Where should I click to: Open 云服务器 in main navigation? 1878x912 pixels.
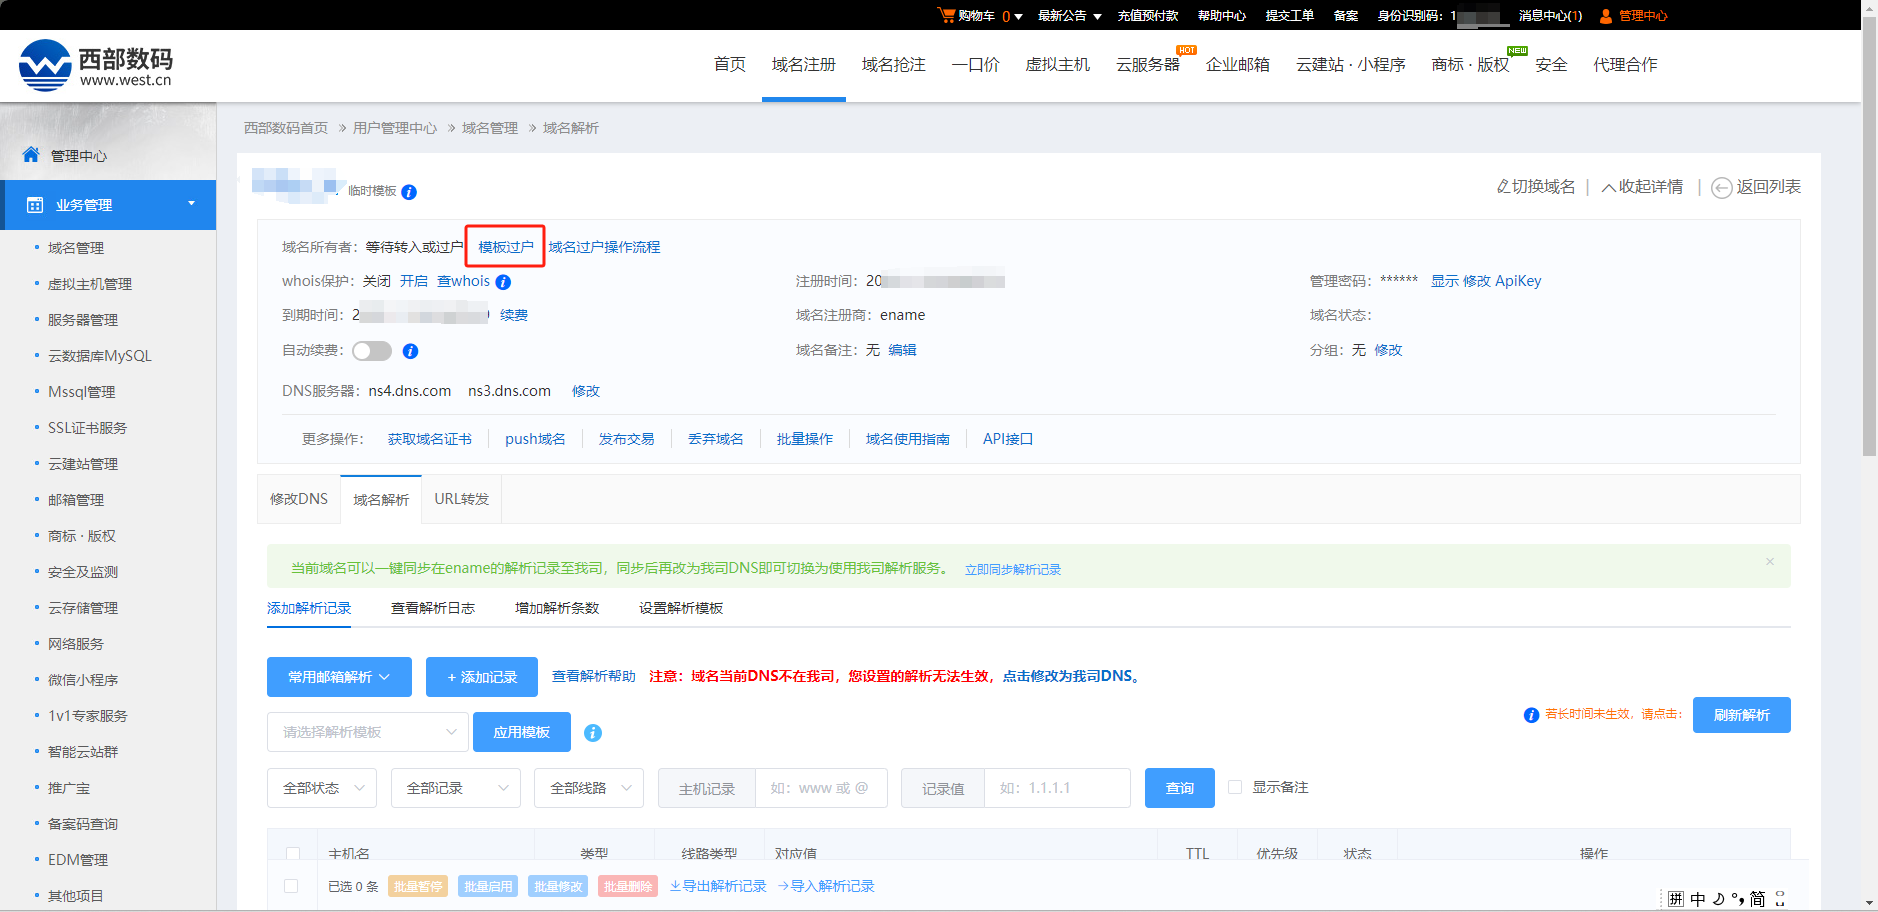click(x=1148, y=65)
